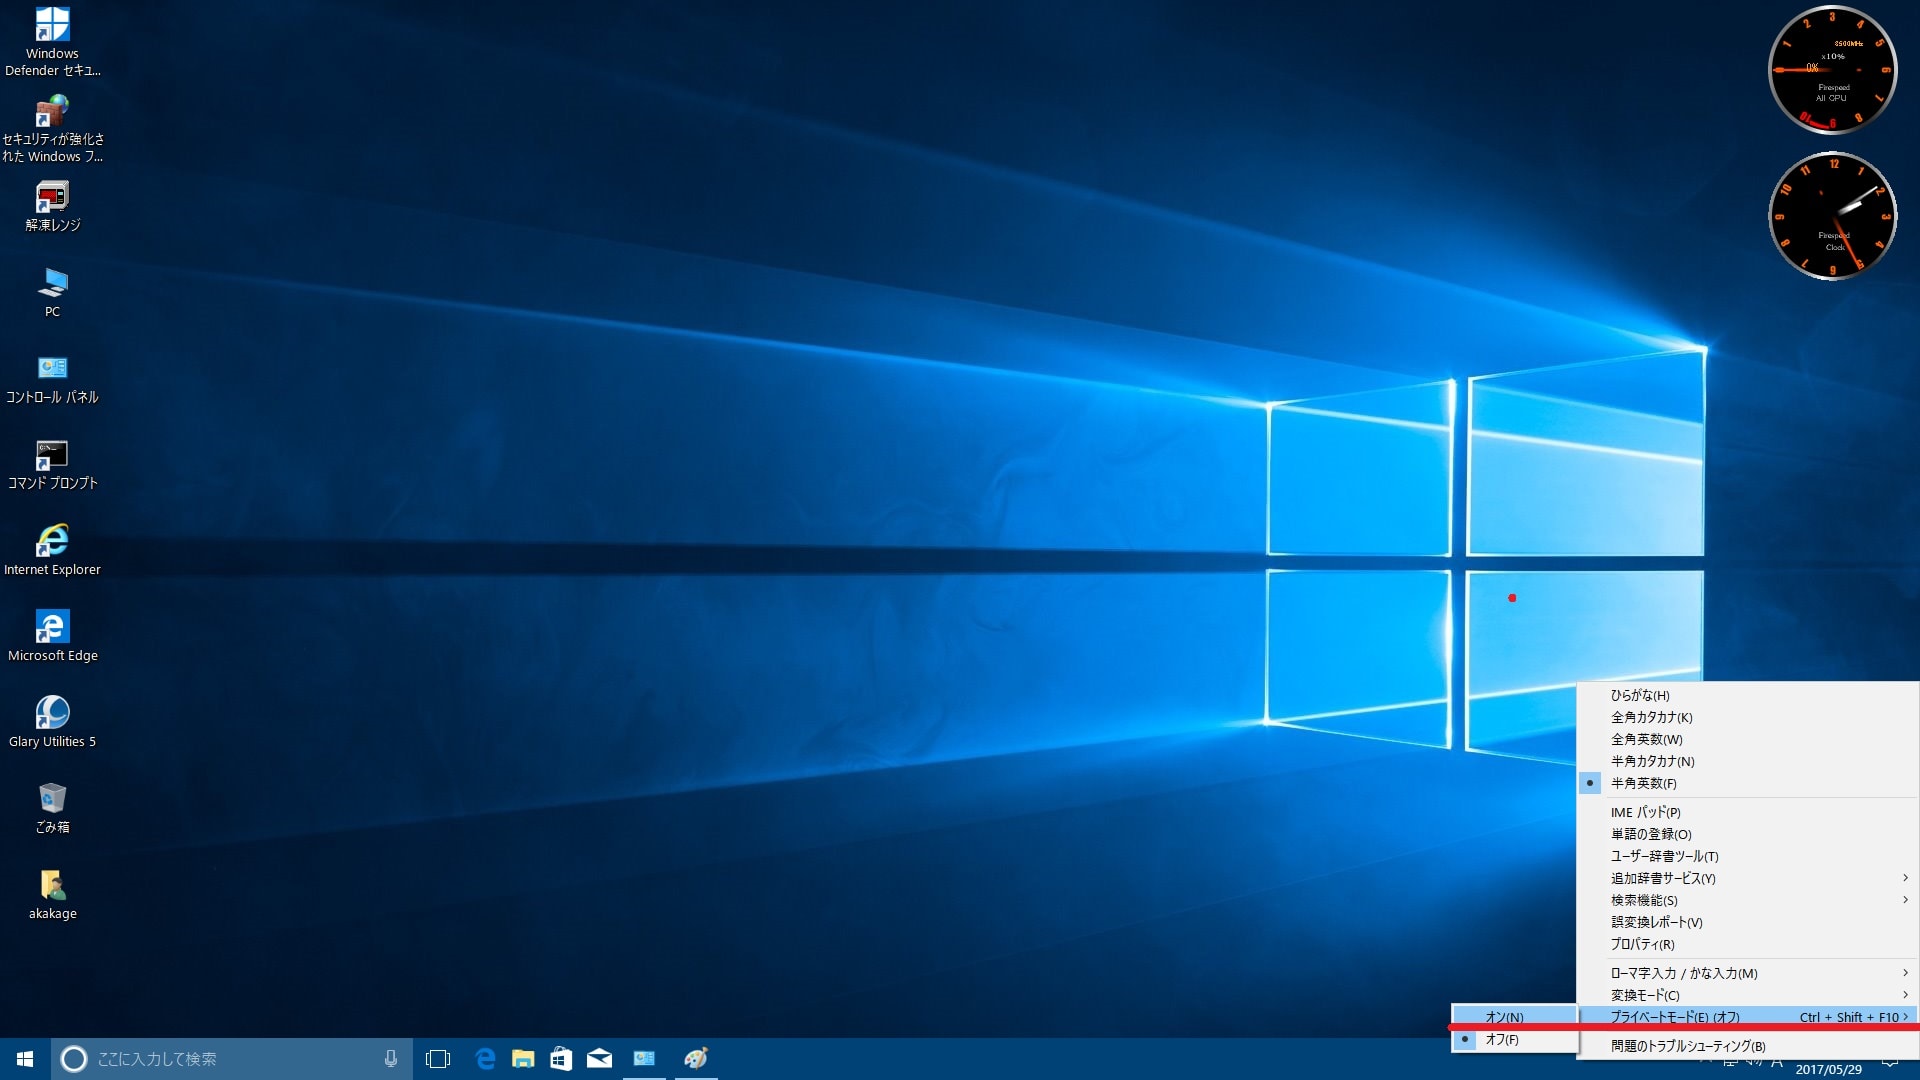Select the コマンド プロンプト desktop shortcut
This screenshot has height=1080, width=1920.
tap(52, 465)
